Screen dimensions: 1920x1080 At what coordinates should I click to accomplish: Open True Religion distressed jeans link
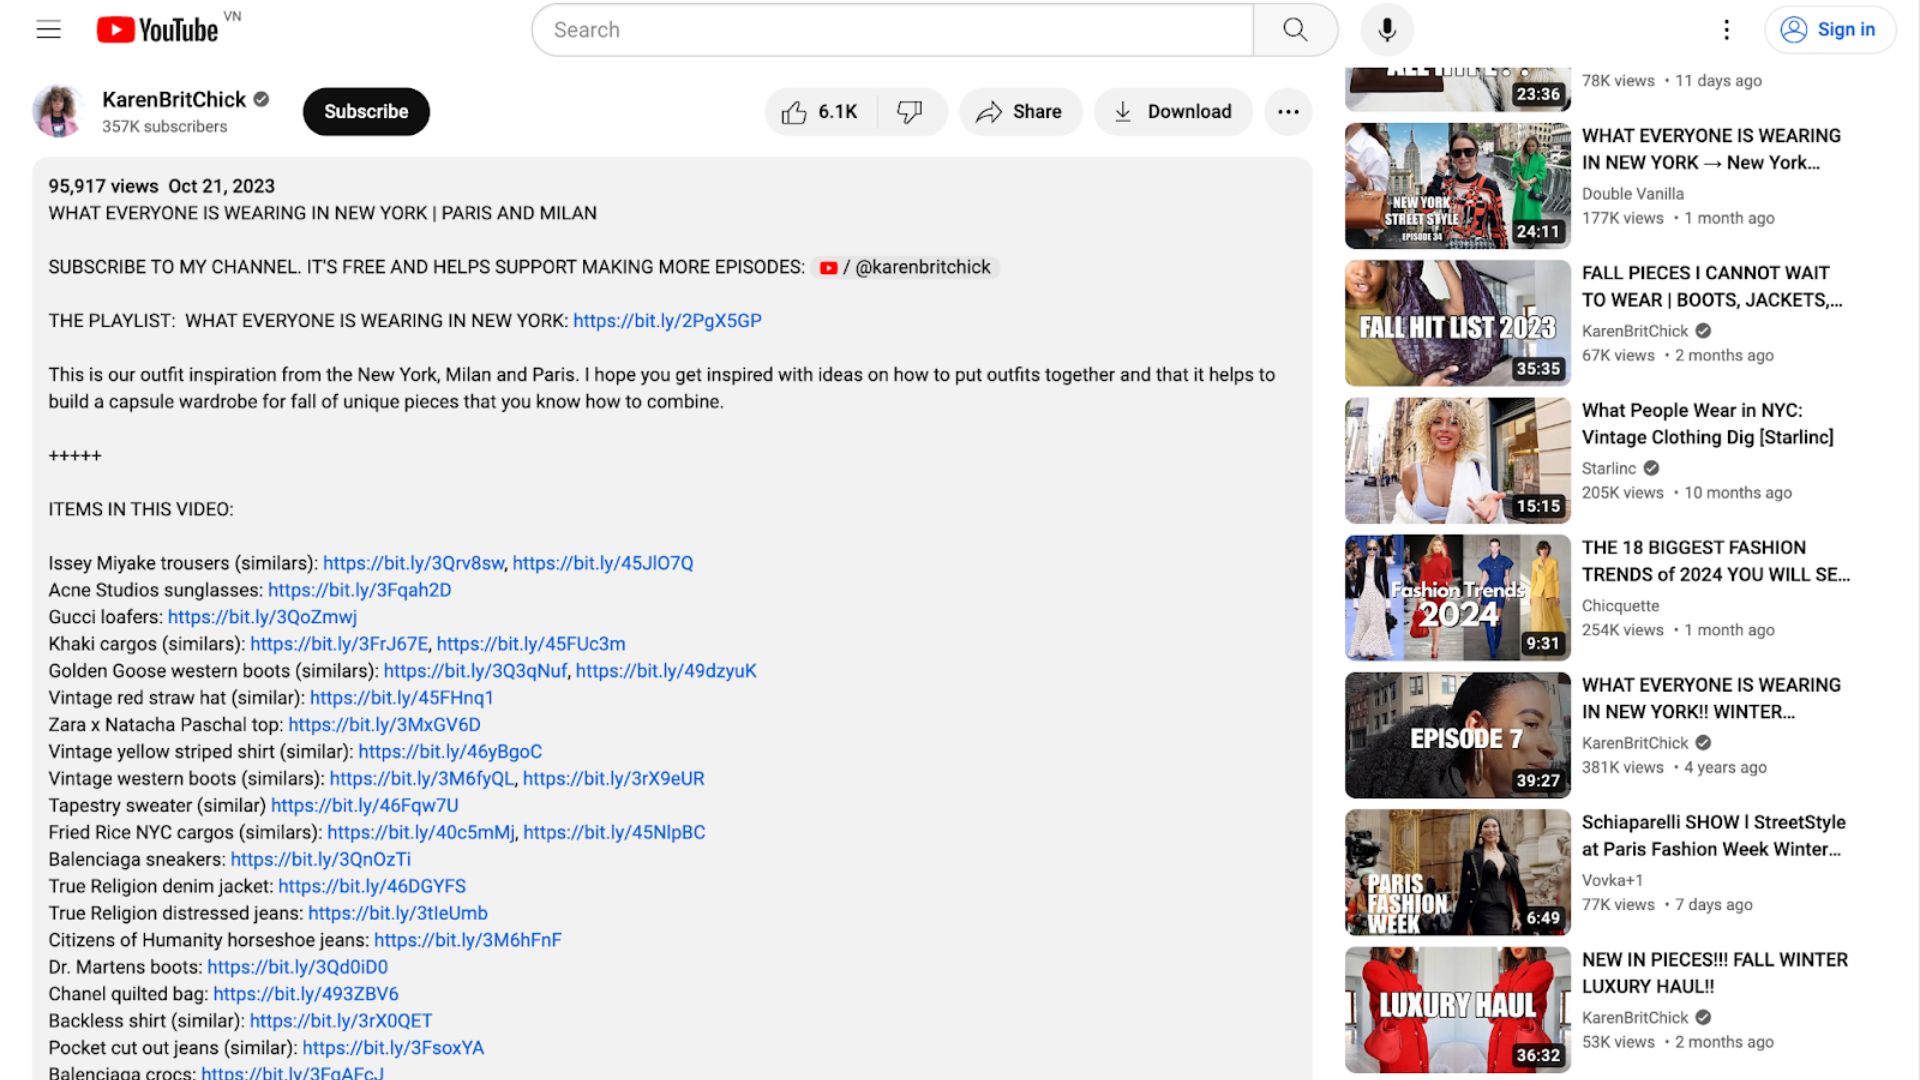pyautogui.click(x=398, y=914)
